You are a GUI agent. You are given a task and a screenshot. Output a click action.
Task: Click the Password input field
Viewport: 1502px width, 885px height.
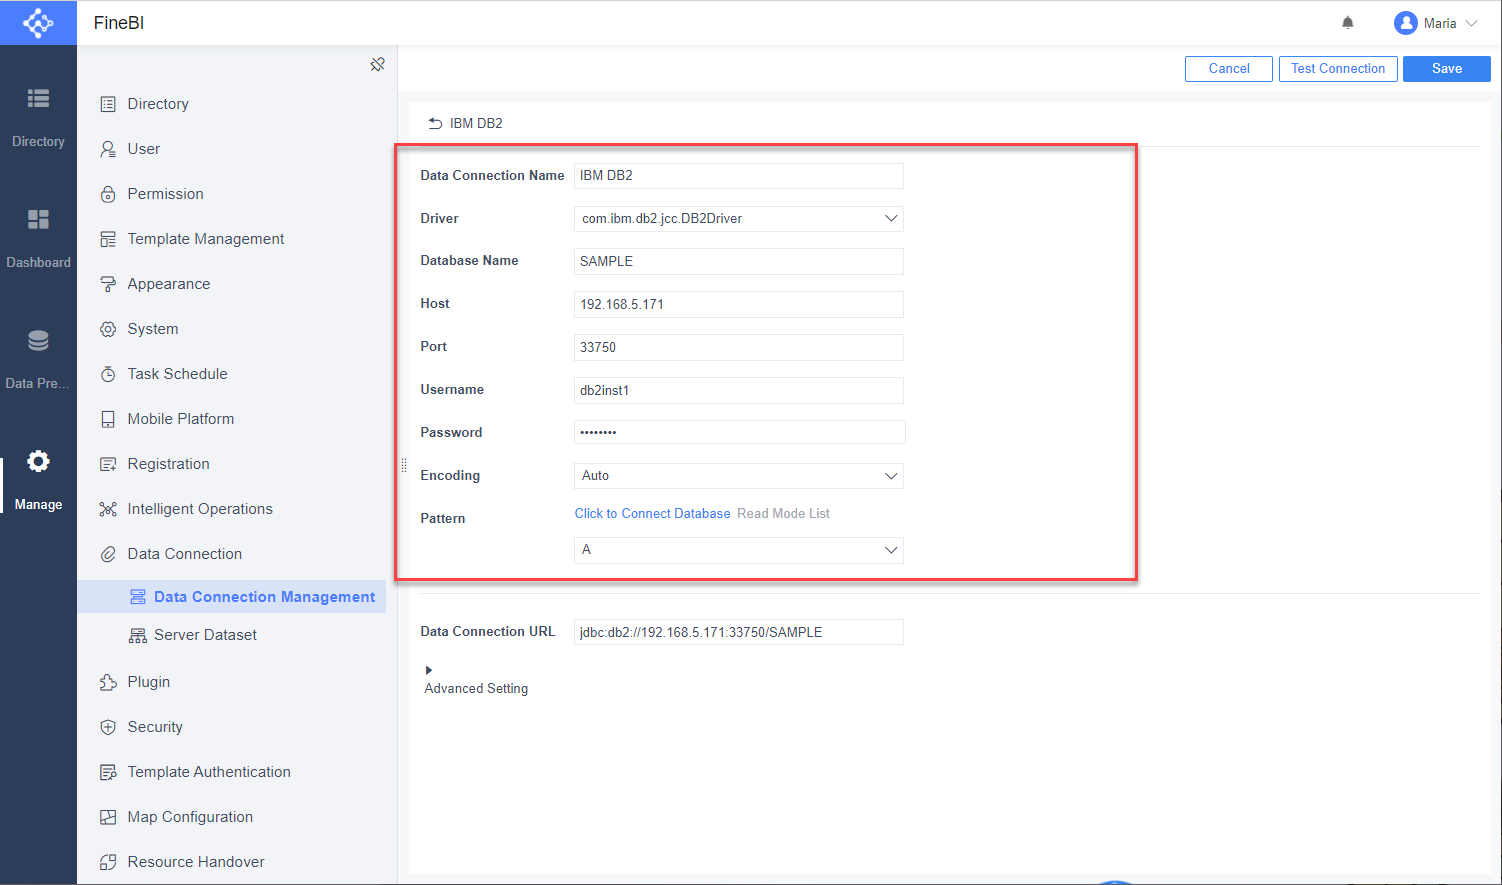point(739,432)
